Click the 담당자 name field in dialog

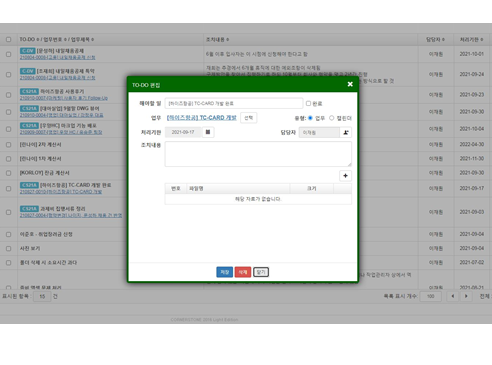319,133
